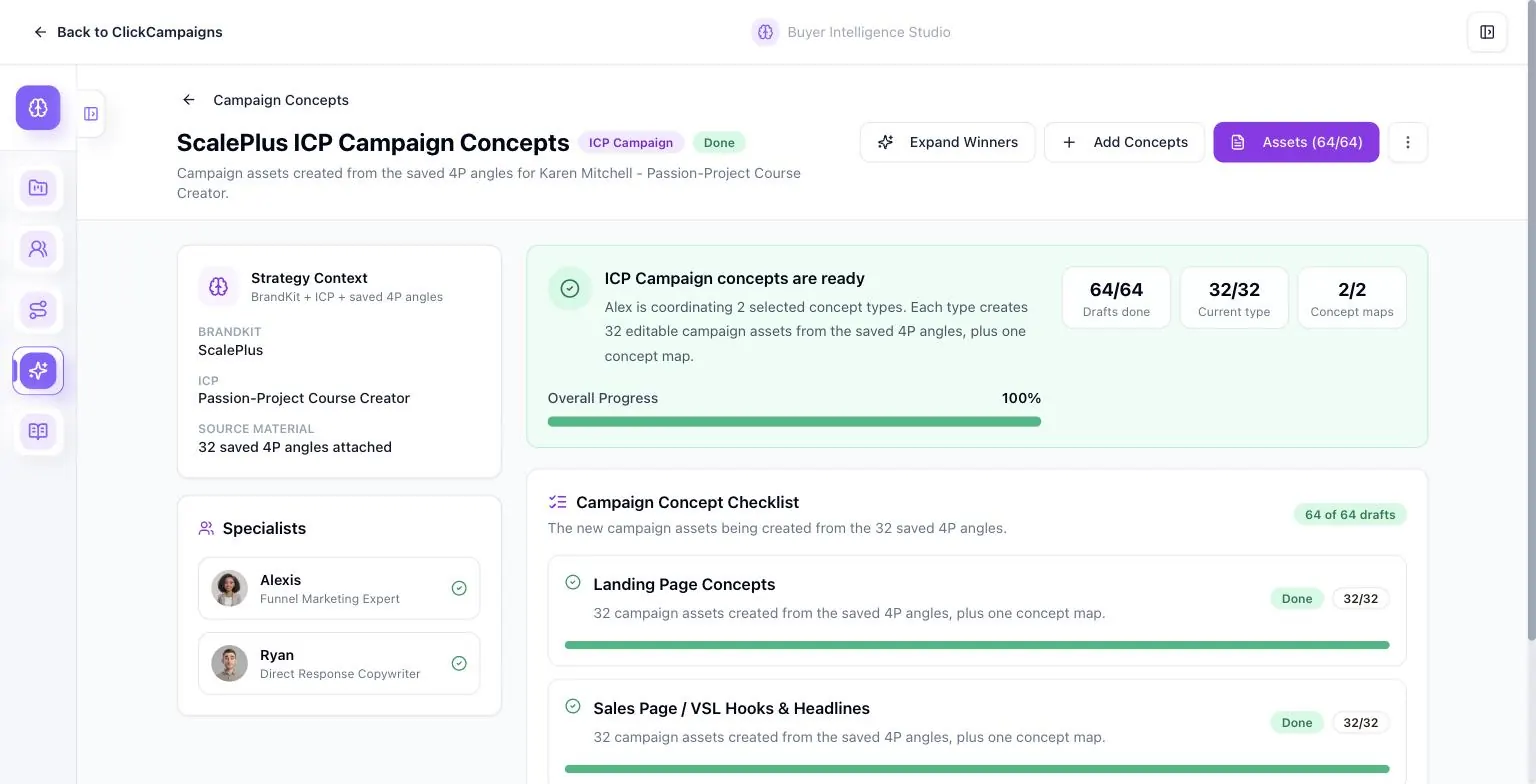Toggle the right panel icon in header
The width and height of the screenshot is (1536, 784).
tap(1487, 32)
